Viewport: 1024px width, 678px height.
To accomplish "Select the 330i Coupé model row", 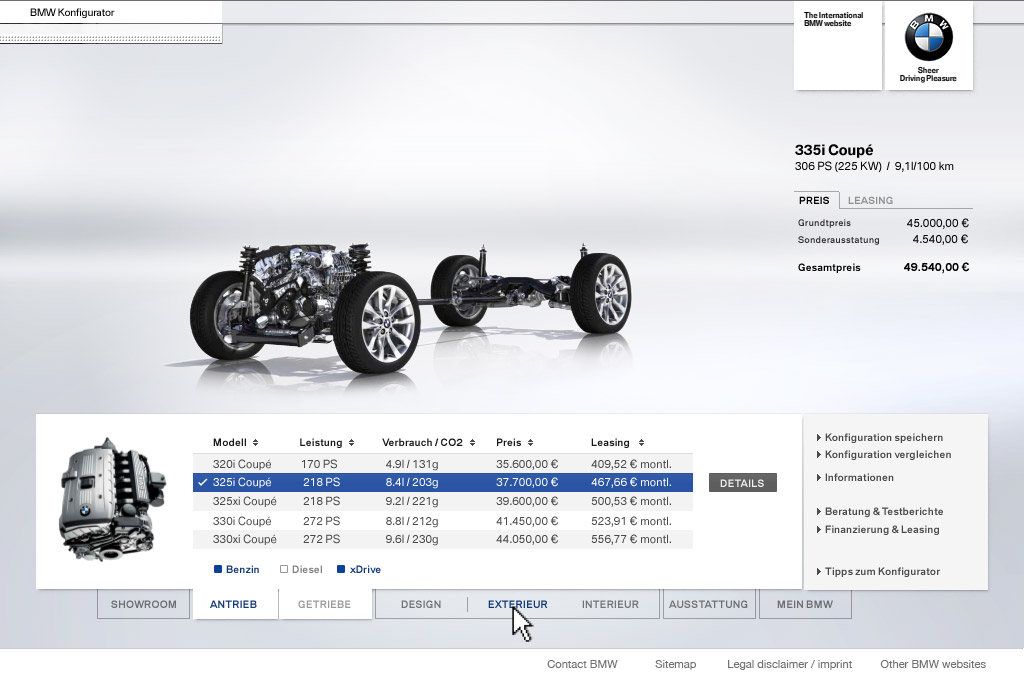I will click(x=443, y=521).
